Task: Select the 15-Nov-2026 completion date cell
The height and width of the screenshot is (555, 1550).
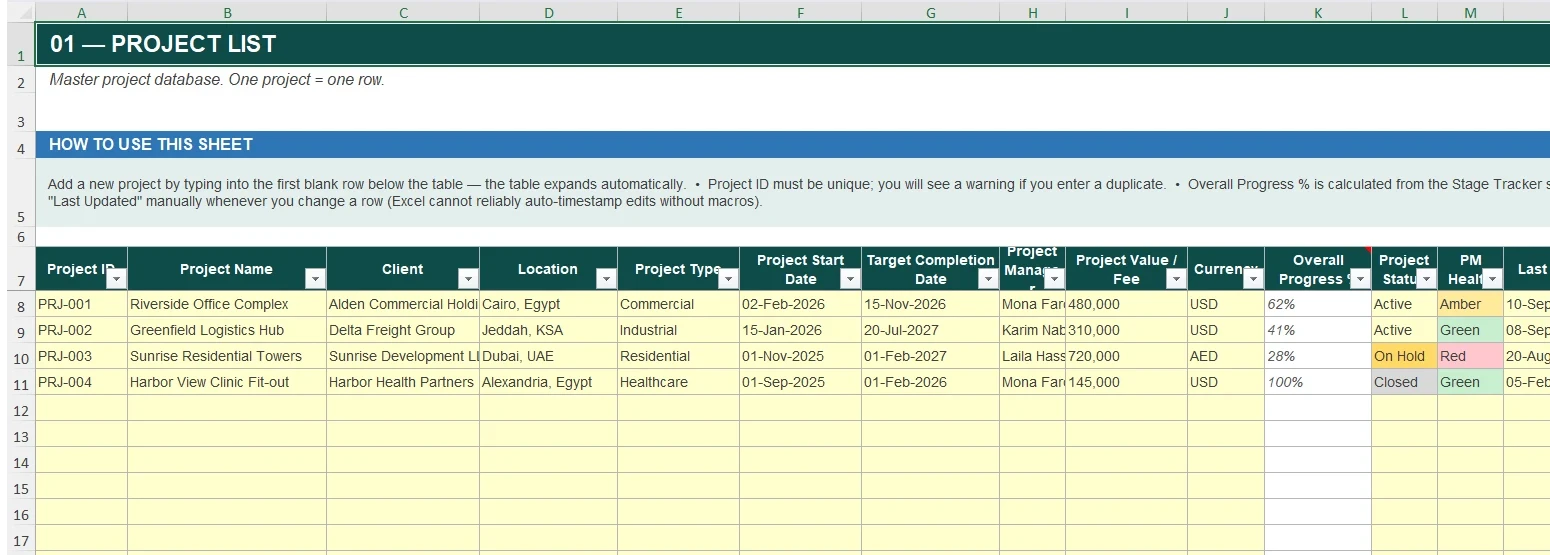Action: [x=930, y=304]
